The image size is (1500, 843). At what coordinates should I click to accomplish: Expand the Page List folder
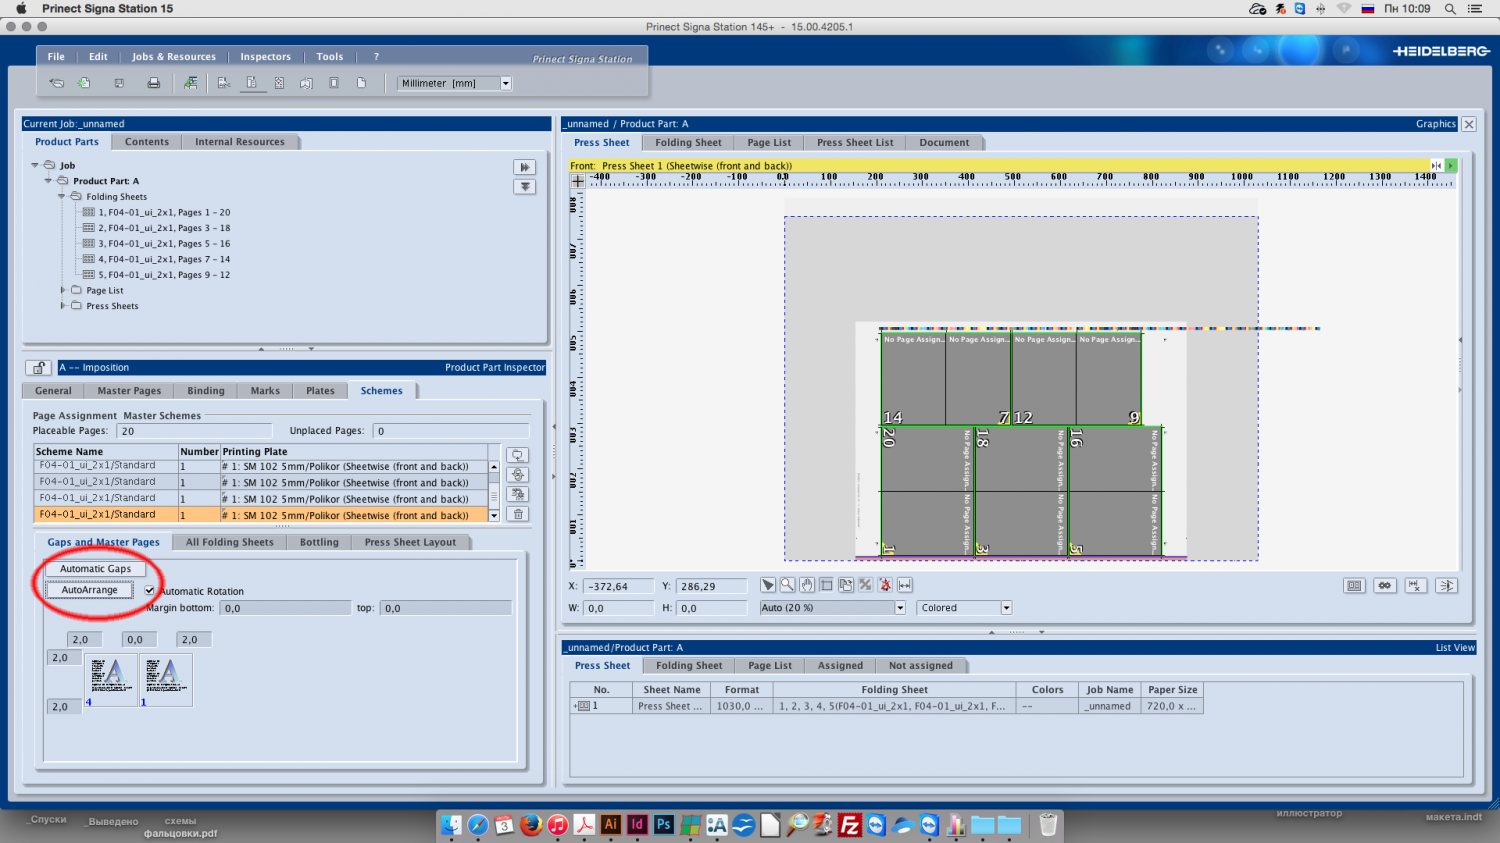(x=62, y=291)
